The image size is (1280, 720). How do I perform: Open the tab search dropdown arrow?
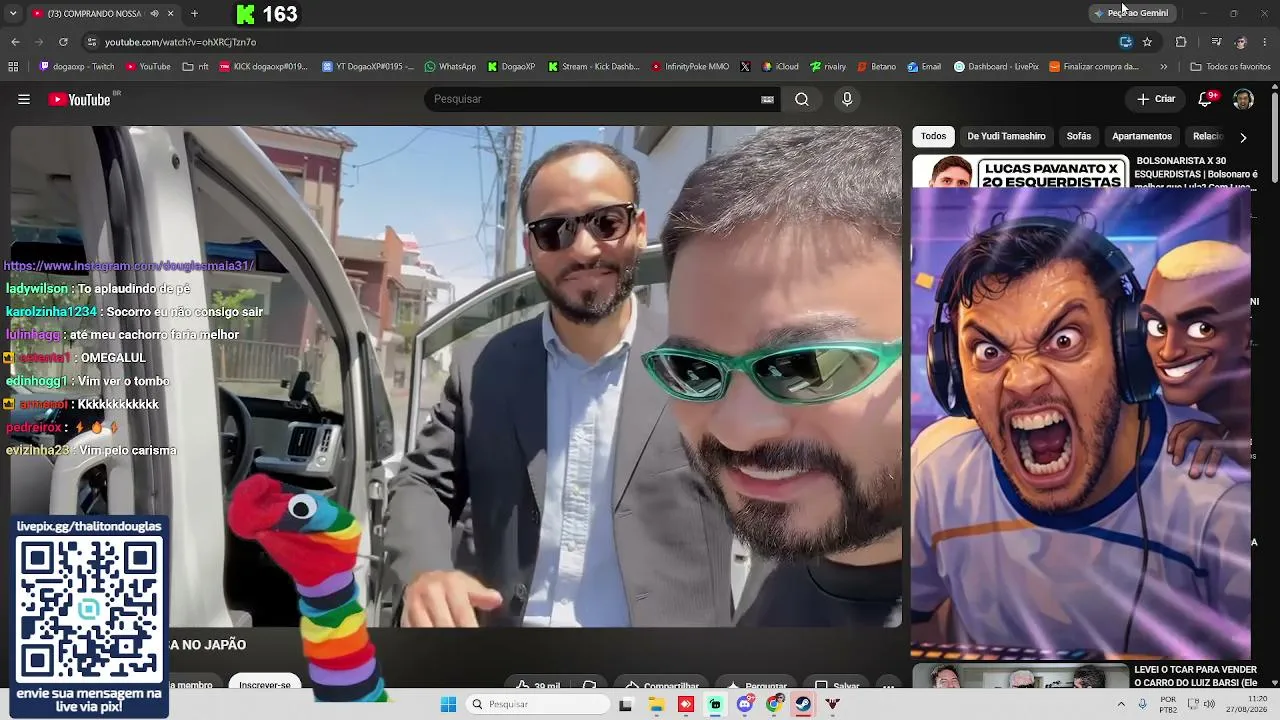13,14
